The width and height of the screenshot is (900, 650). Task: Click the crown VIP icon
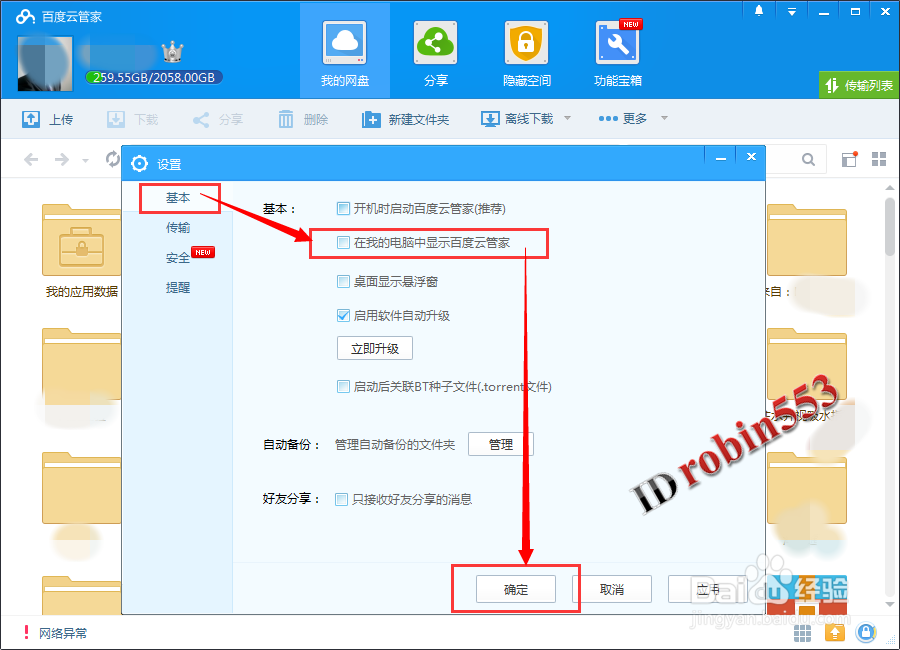pos(172,53)
